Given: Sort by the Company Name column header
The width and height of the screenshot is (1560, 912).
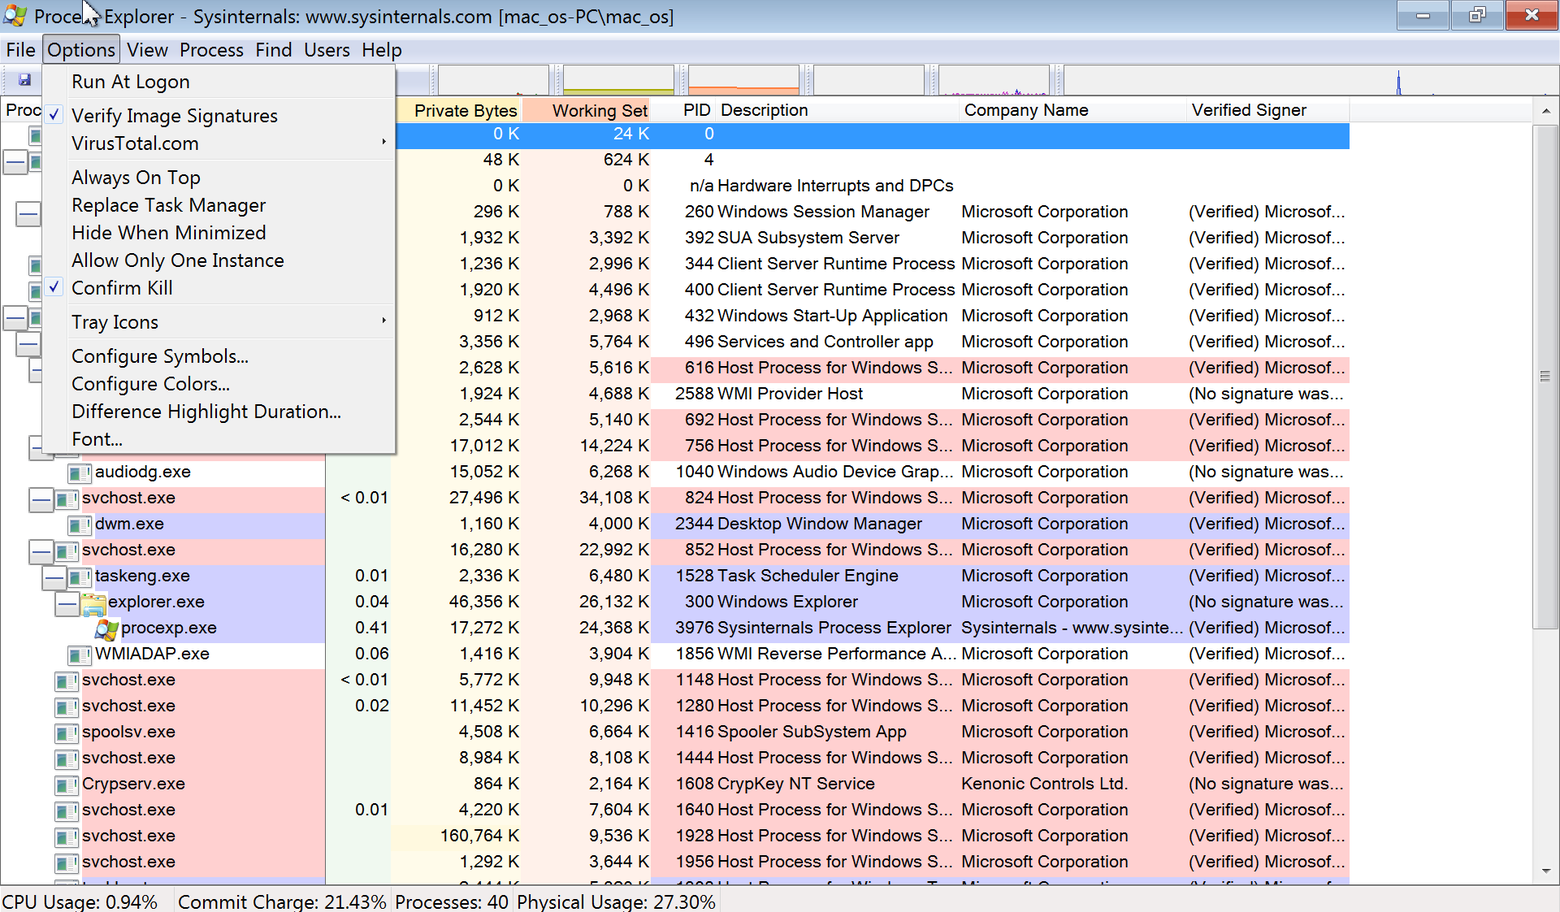Looking at the screenshot, I should pos(1073,110).
